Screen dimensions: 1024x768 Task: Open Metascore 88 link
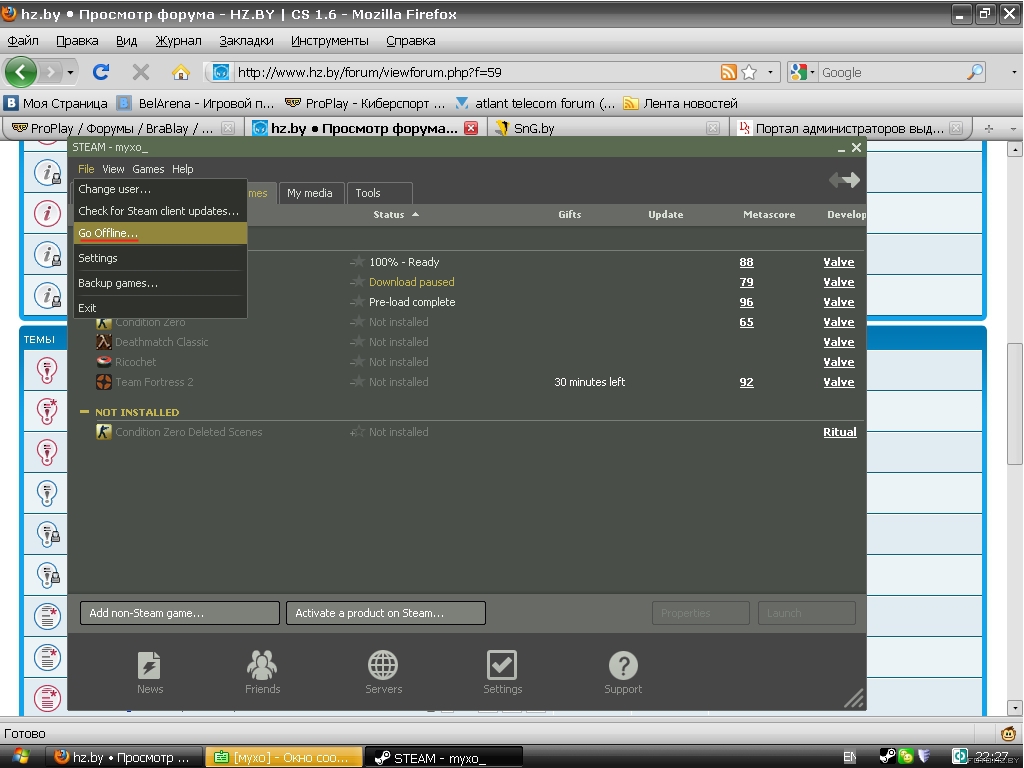point(746,262)
